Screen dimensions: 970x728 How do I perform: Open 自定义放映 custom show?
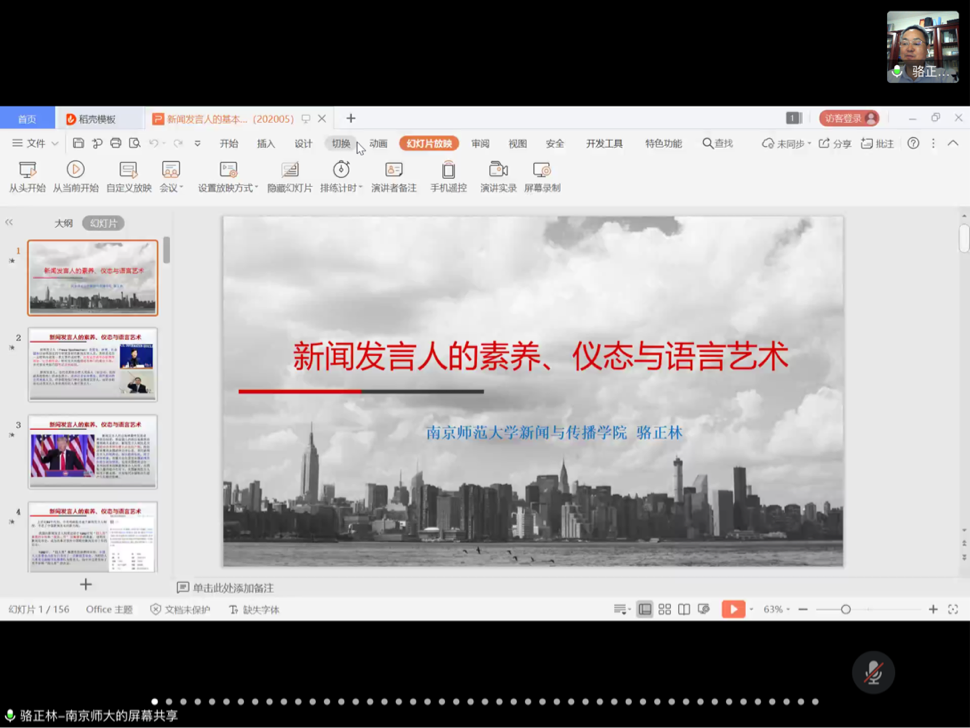tap(128, 171)
